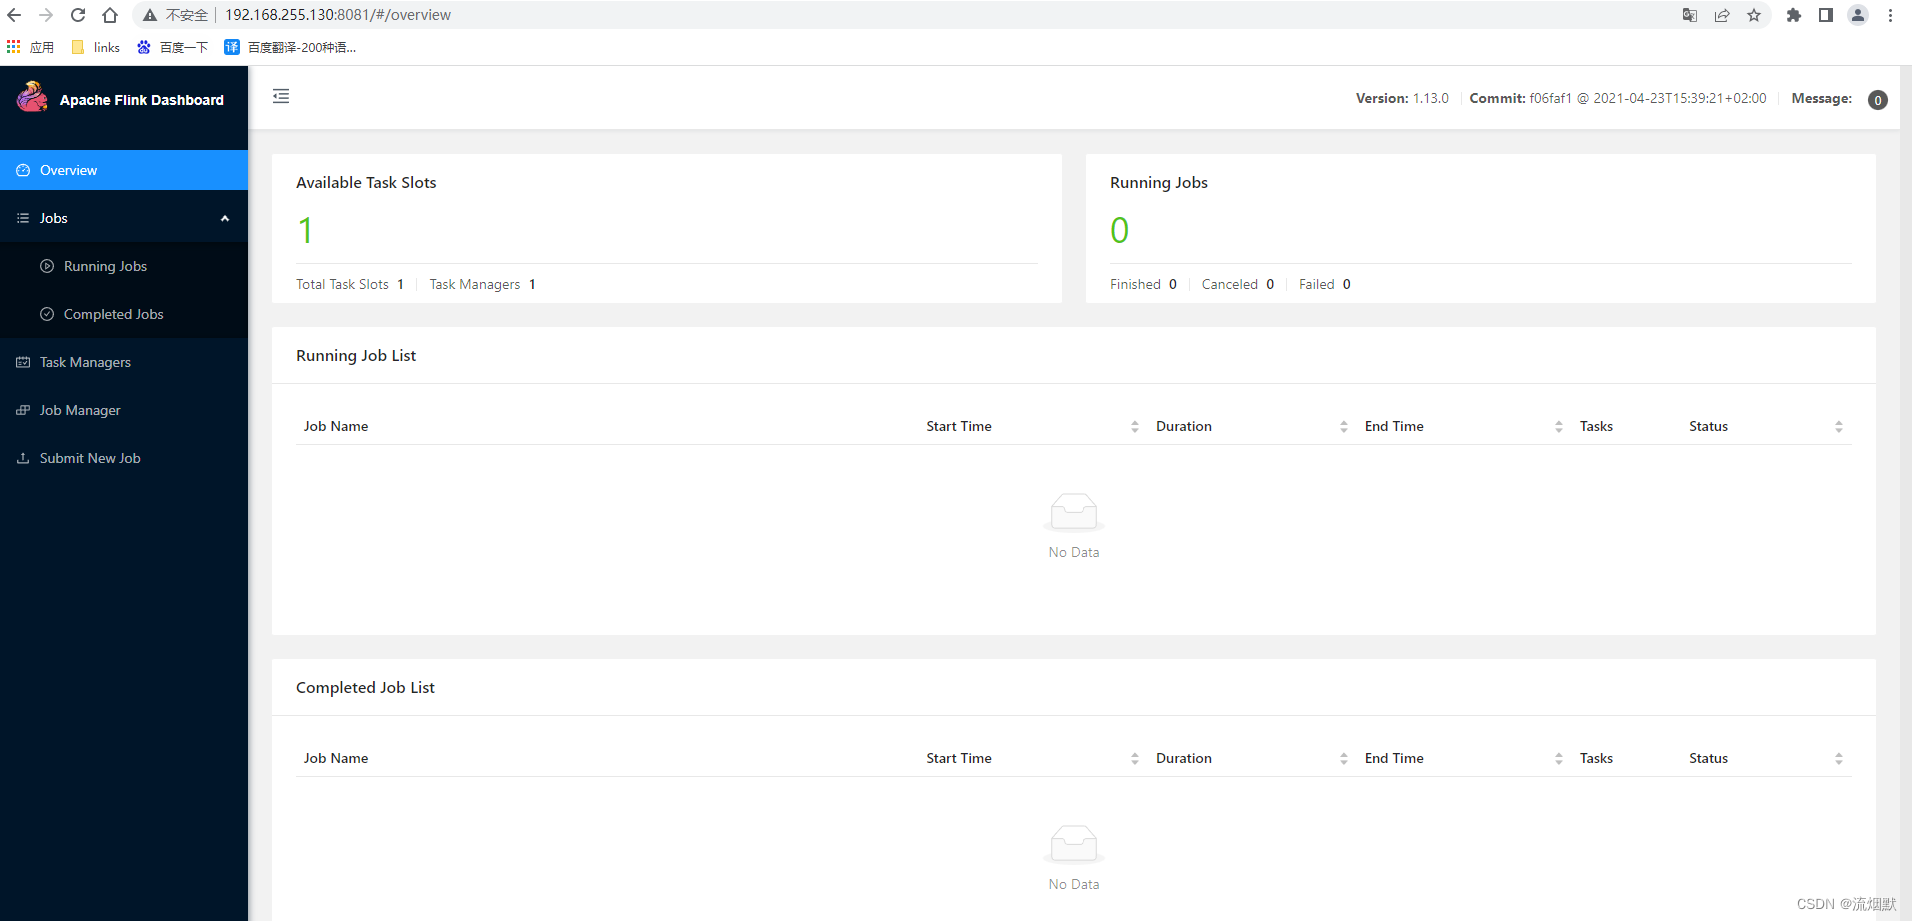Viewport: 1912px width, 921px height.
Task: Click the not-secure warning triangle icon
Action: pos(150,15)
